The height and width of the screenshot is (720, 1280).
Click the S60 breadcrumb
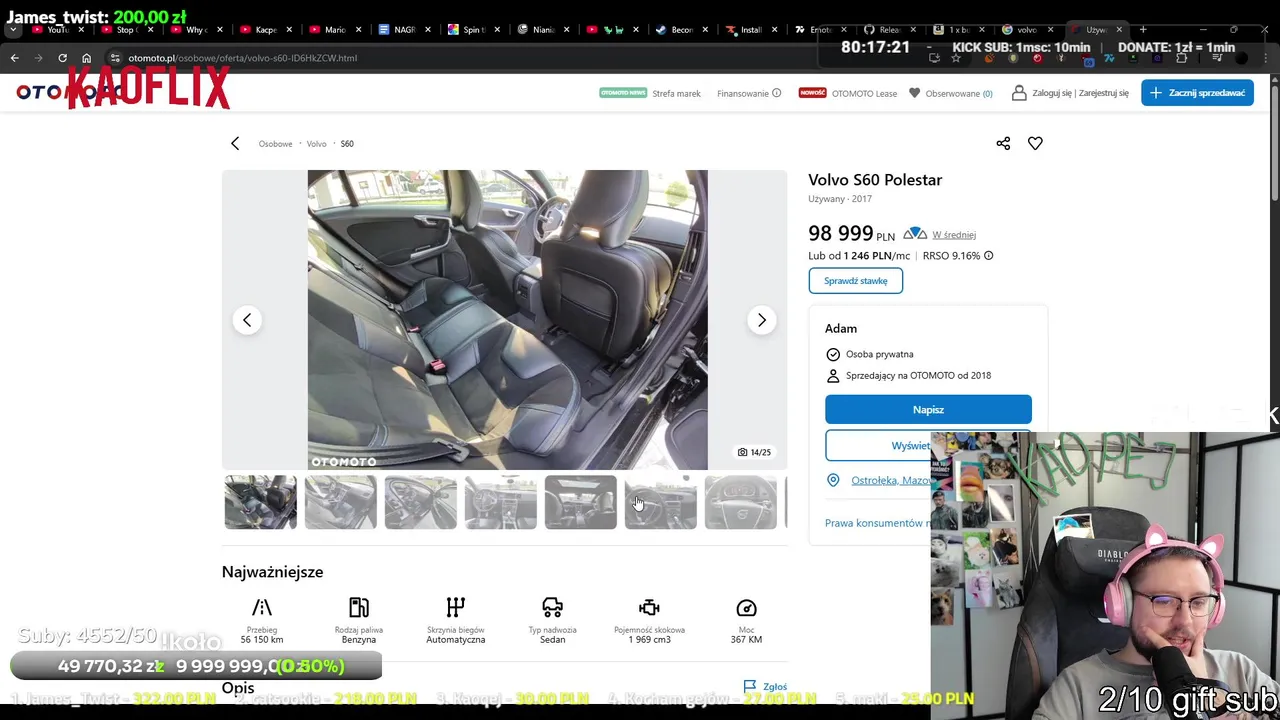tap(347, 144)
